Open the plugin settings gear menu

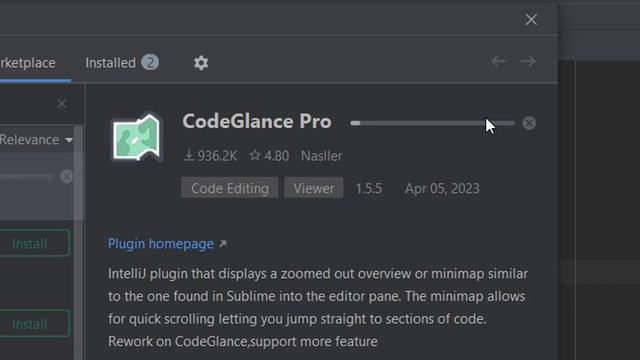pos(201,63)
